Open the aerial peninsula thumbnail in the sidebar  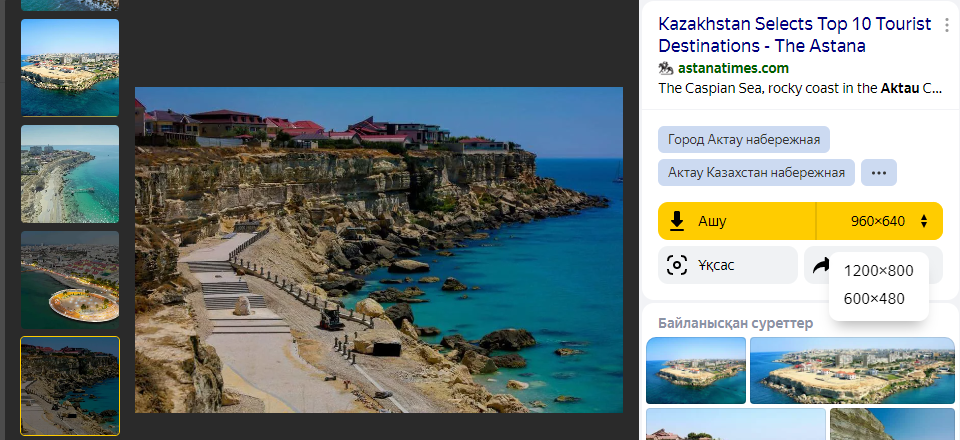(x=70, y=67)
